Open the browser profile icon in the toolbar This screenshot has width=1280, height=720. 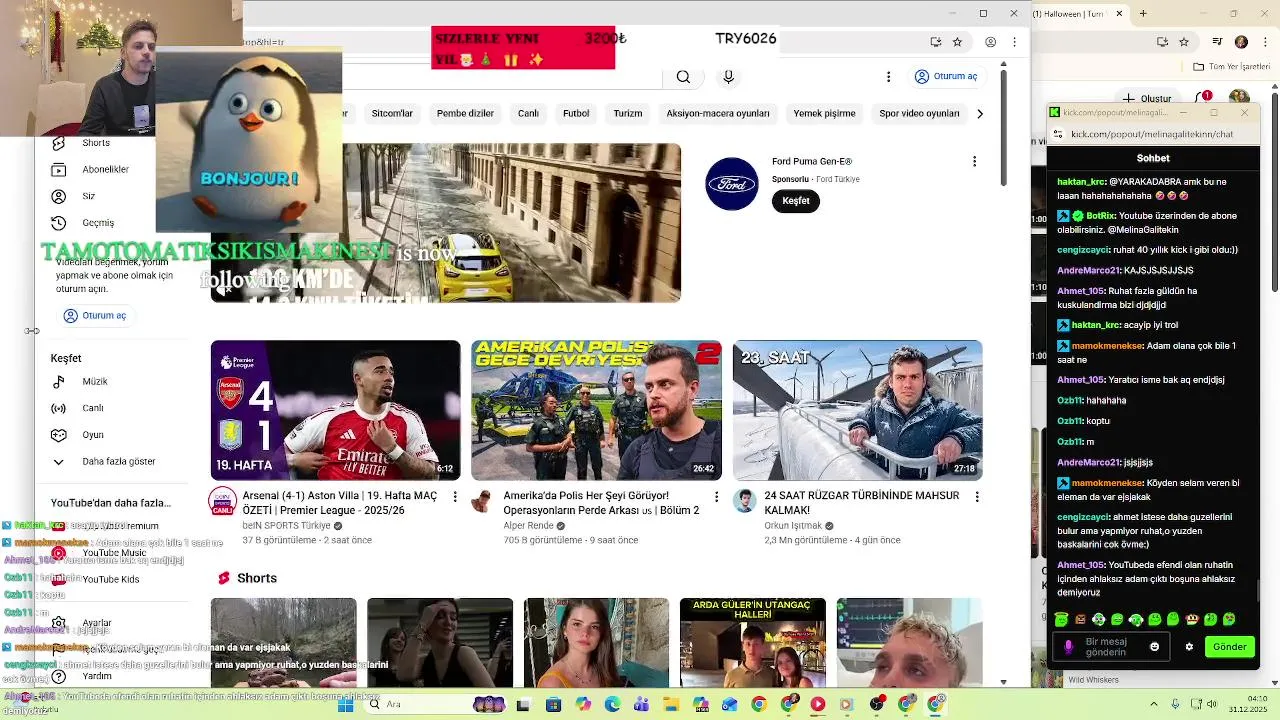coord(990,42)
